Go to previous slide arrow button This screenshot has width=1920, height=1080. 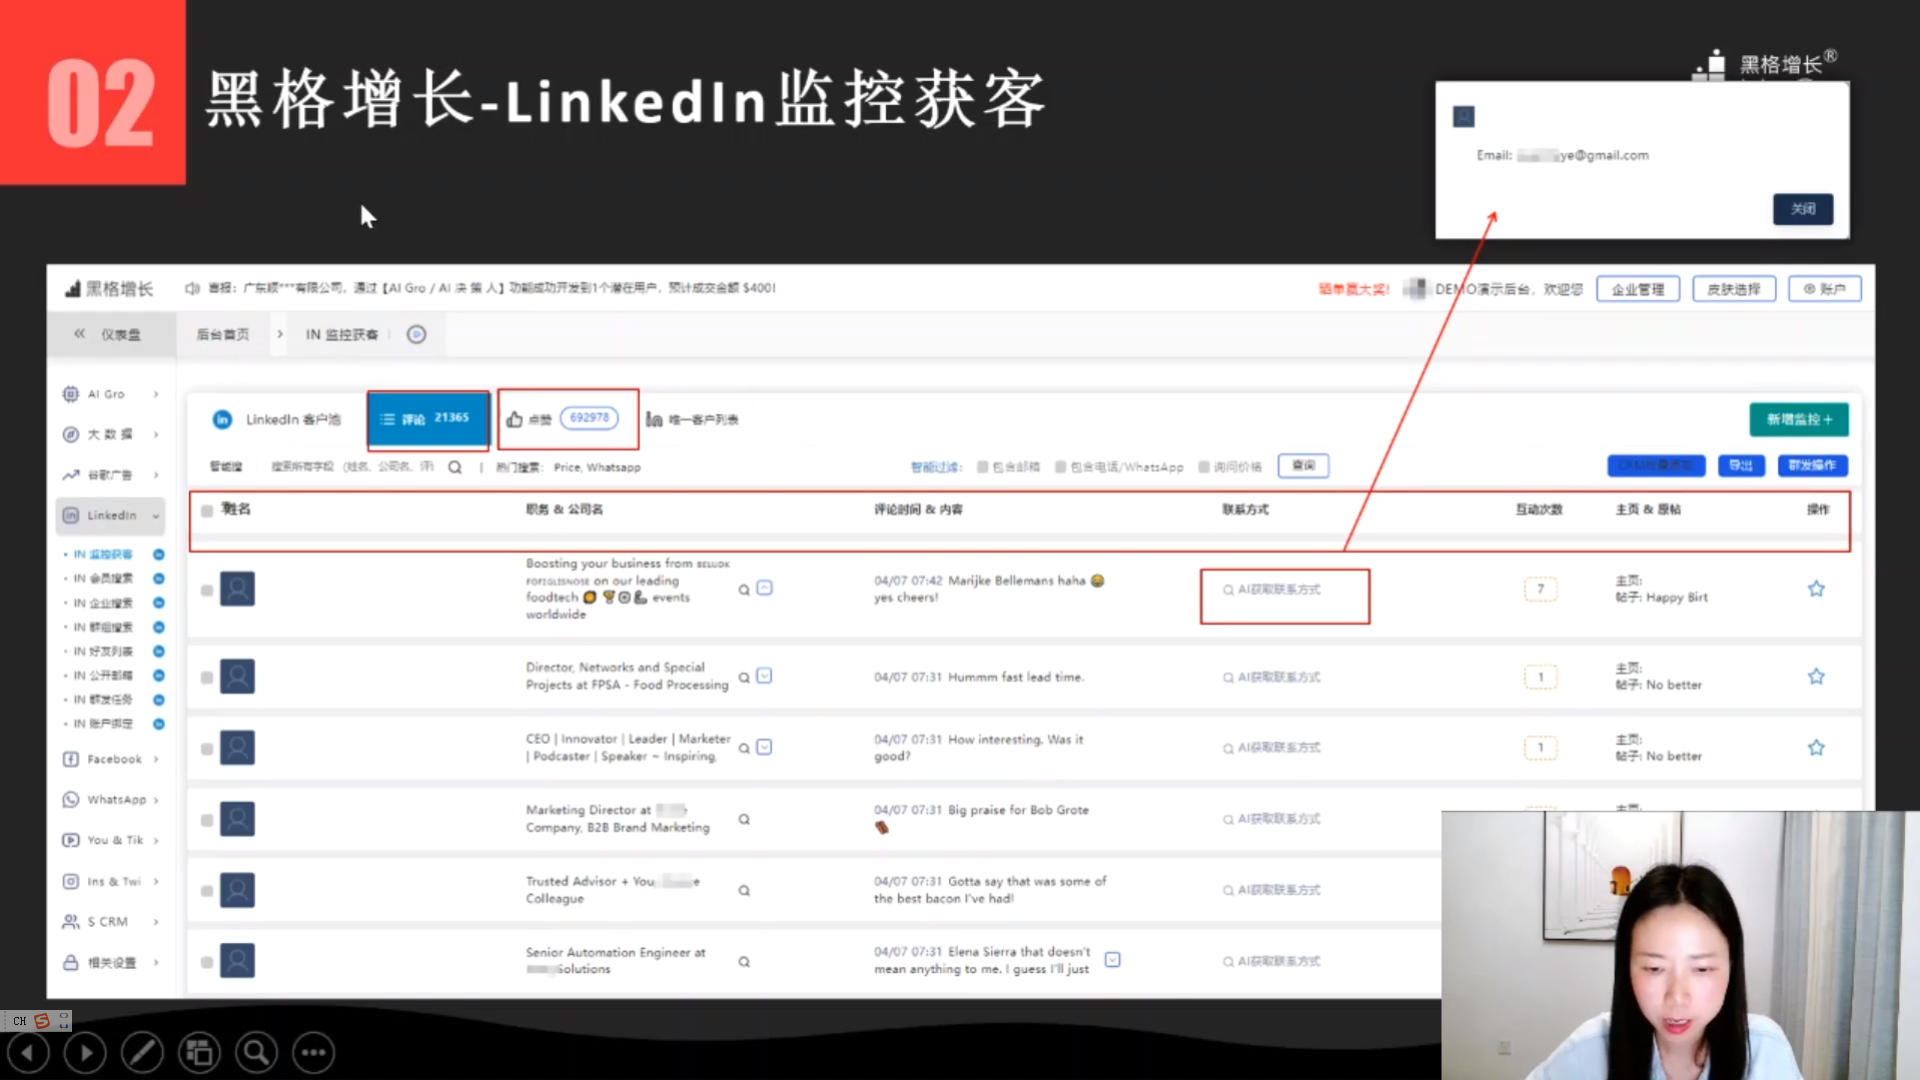pos(29,1052)
